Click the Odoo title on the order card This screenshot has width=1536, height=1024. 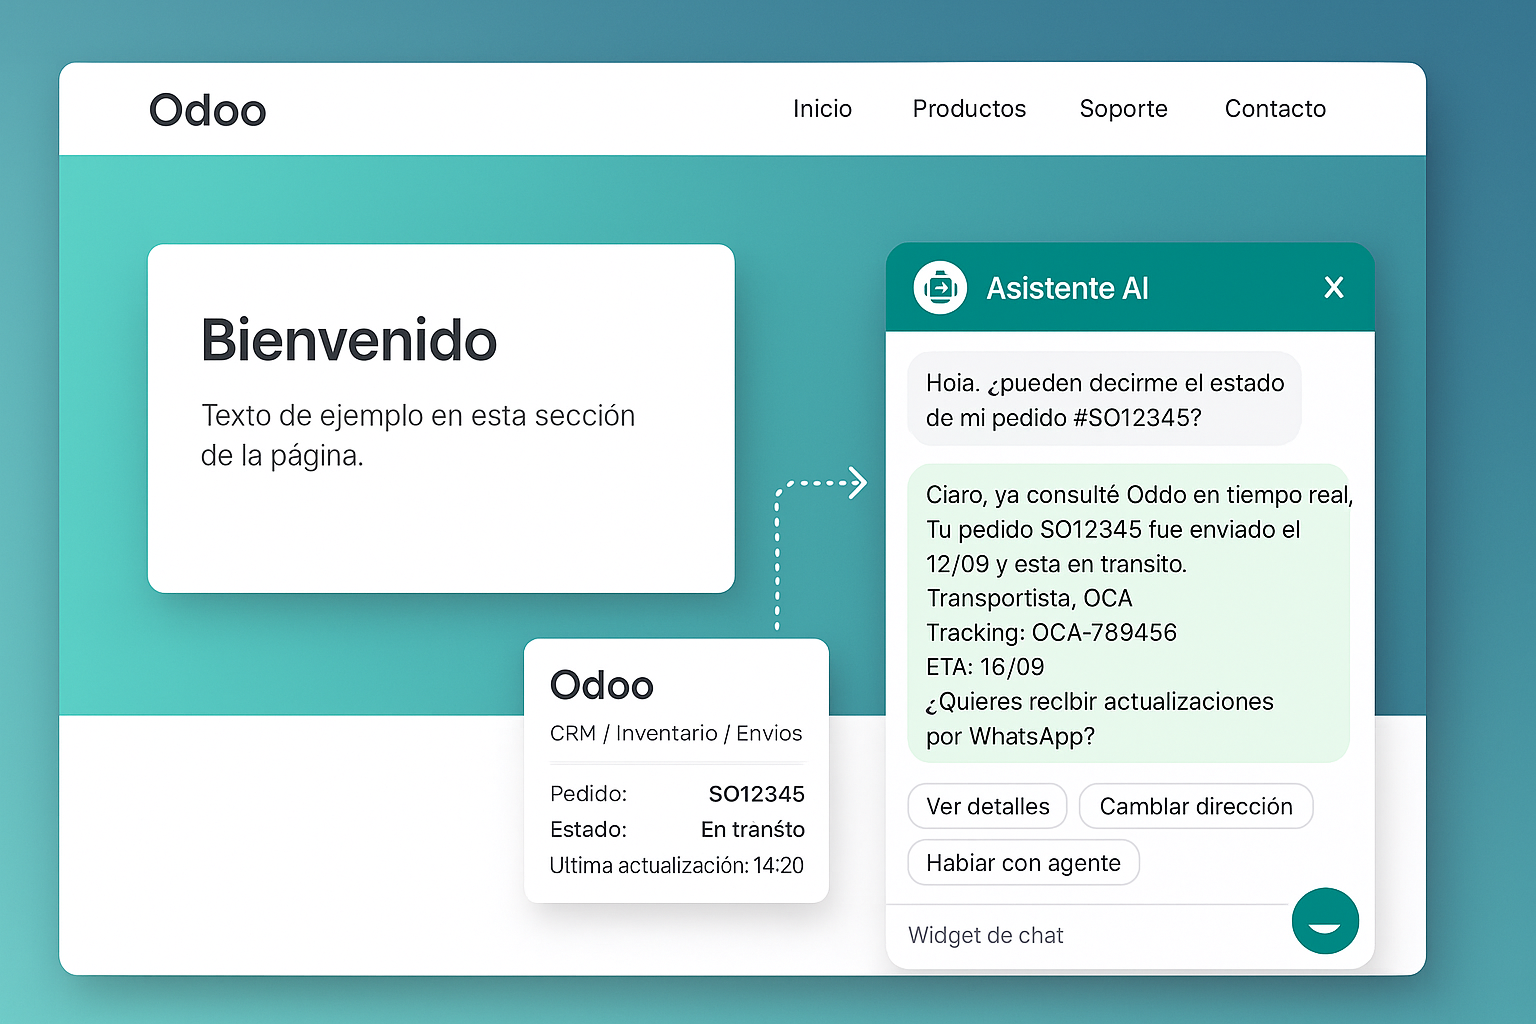pos(602,685)
